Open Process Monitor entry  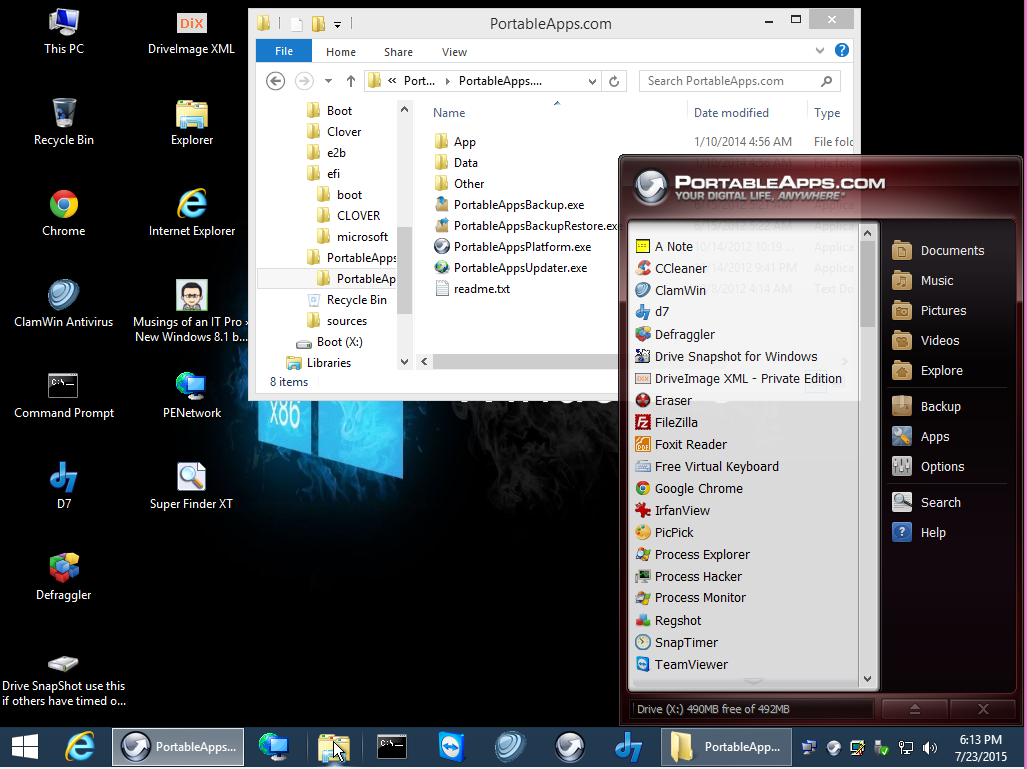click(690, 597)
